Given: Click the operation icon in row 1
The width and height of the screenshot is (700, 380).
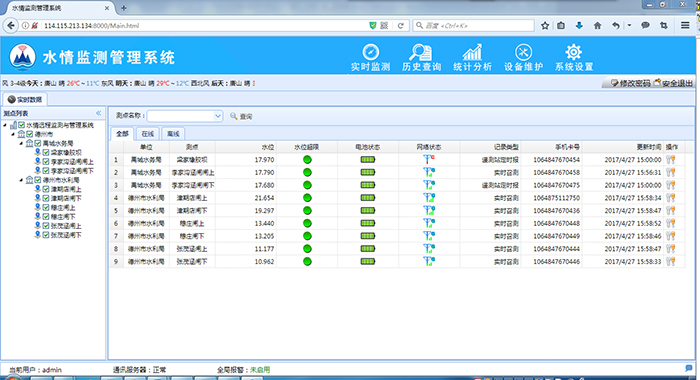Looking at the screenshot, I should (671, 159).
